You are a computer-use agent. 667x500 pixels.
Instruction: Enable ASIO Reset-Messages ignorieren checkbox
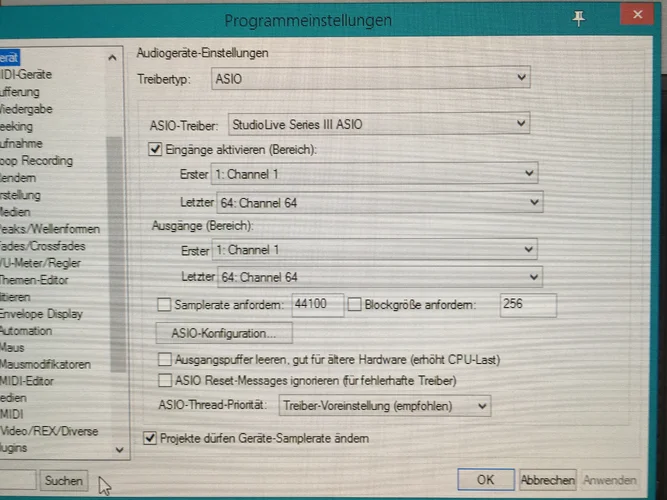165,380
